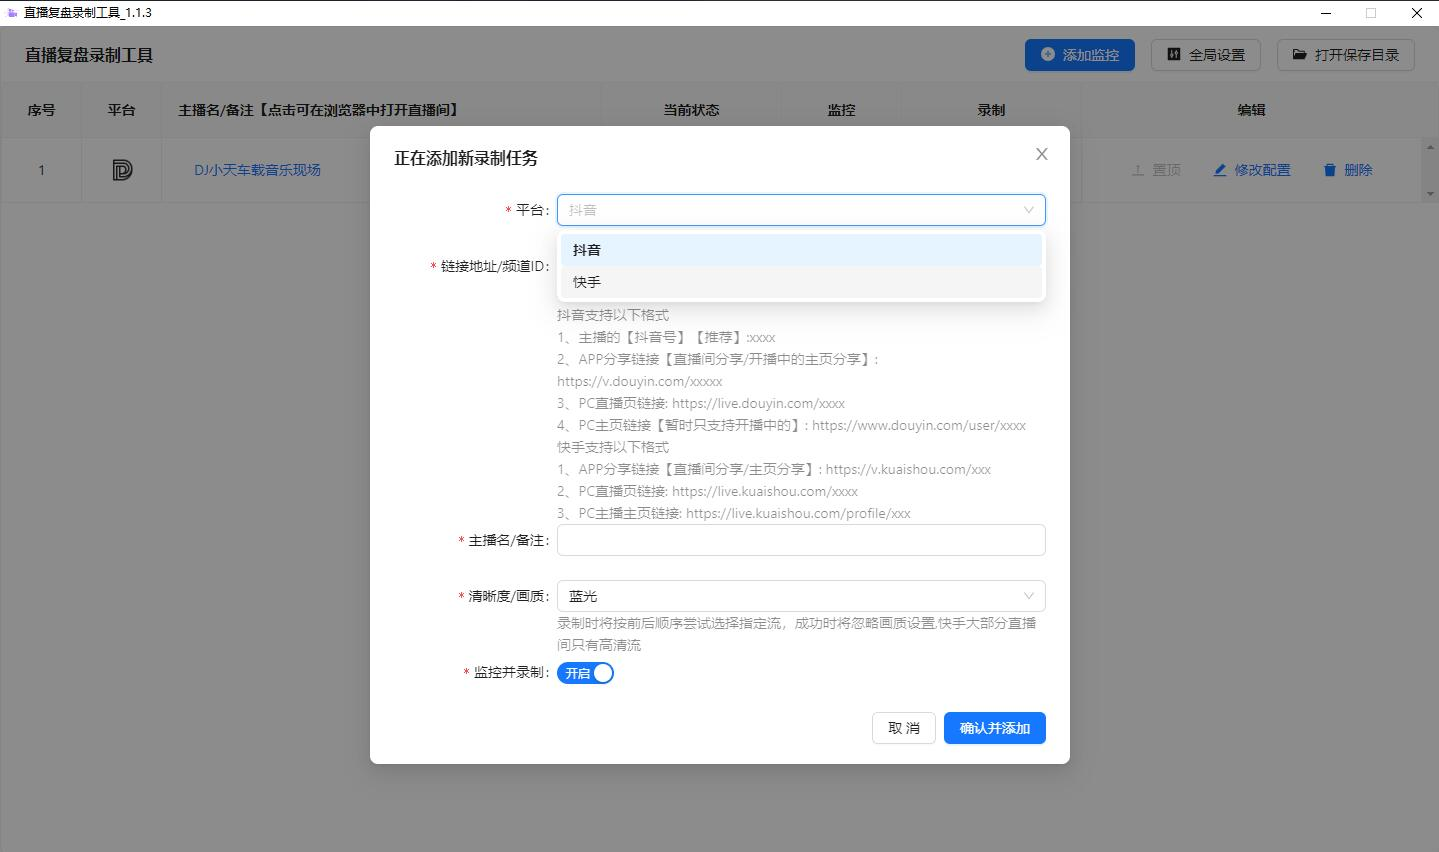Click the chevron arrow in 平台 selector
The width and height of the screenshot is (1439, 852).
tap(1028, 210)
